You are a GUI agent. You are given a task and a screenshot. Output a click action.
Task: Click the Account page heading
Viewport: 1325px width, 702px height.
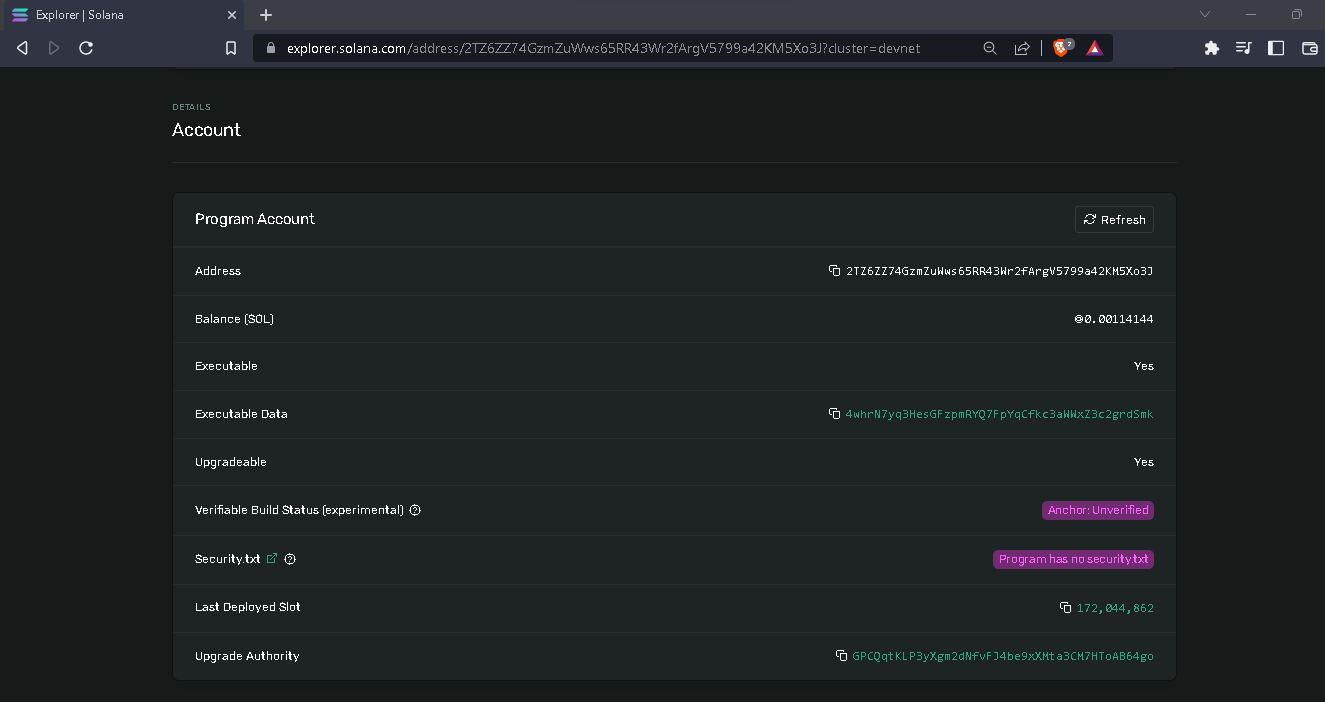(206, 130)
